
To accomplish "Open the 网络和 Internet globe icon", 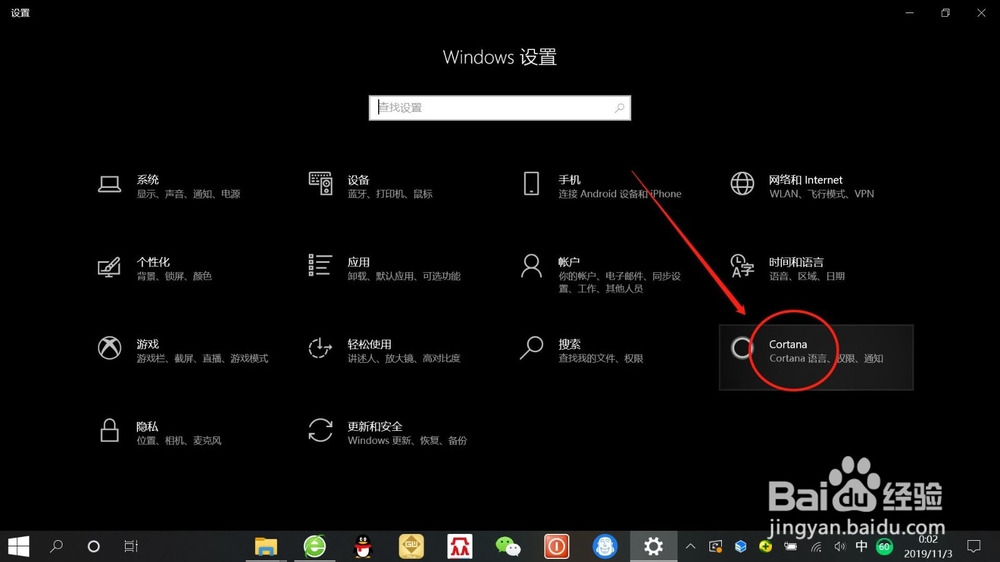I will (x=742, y=184).
